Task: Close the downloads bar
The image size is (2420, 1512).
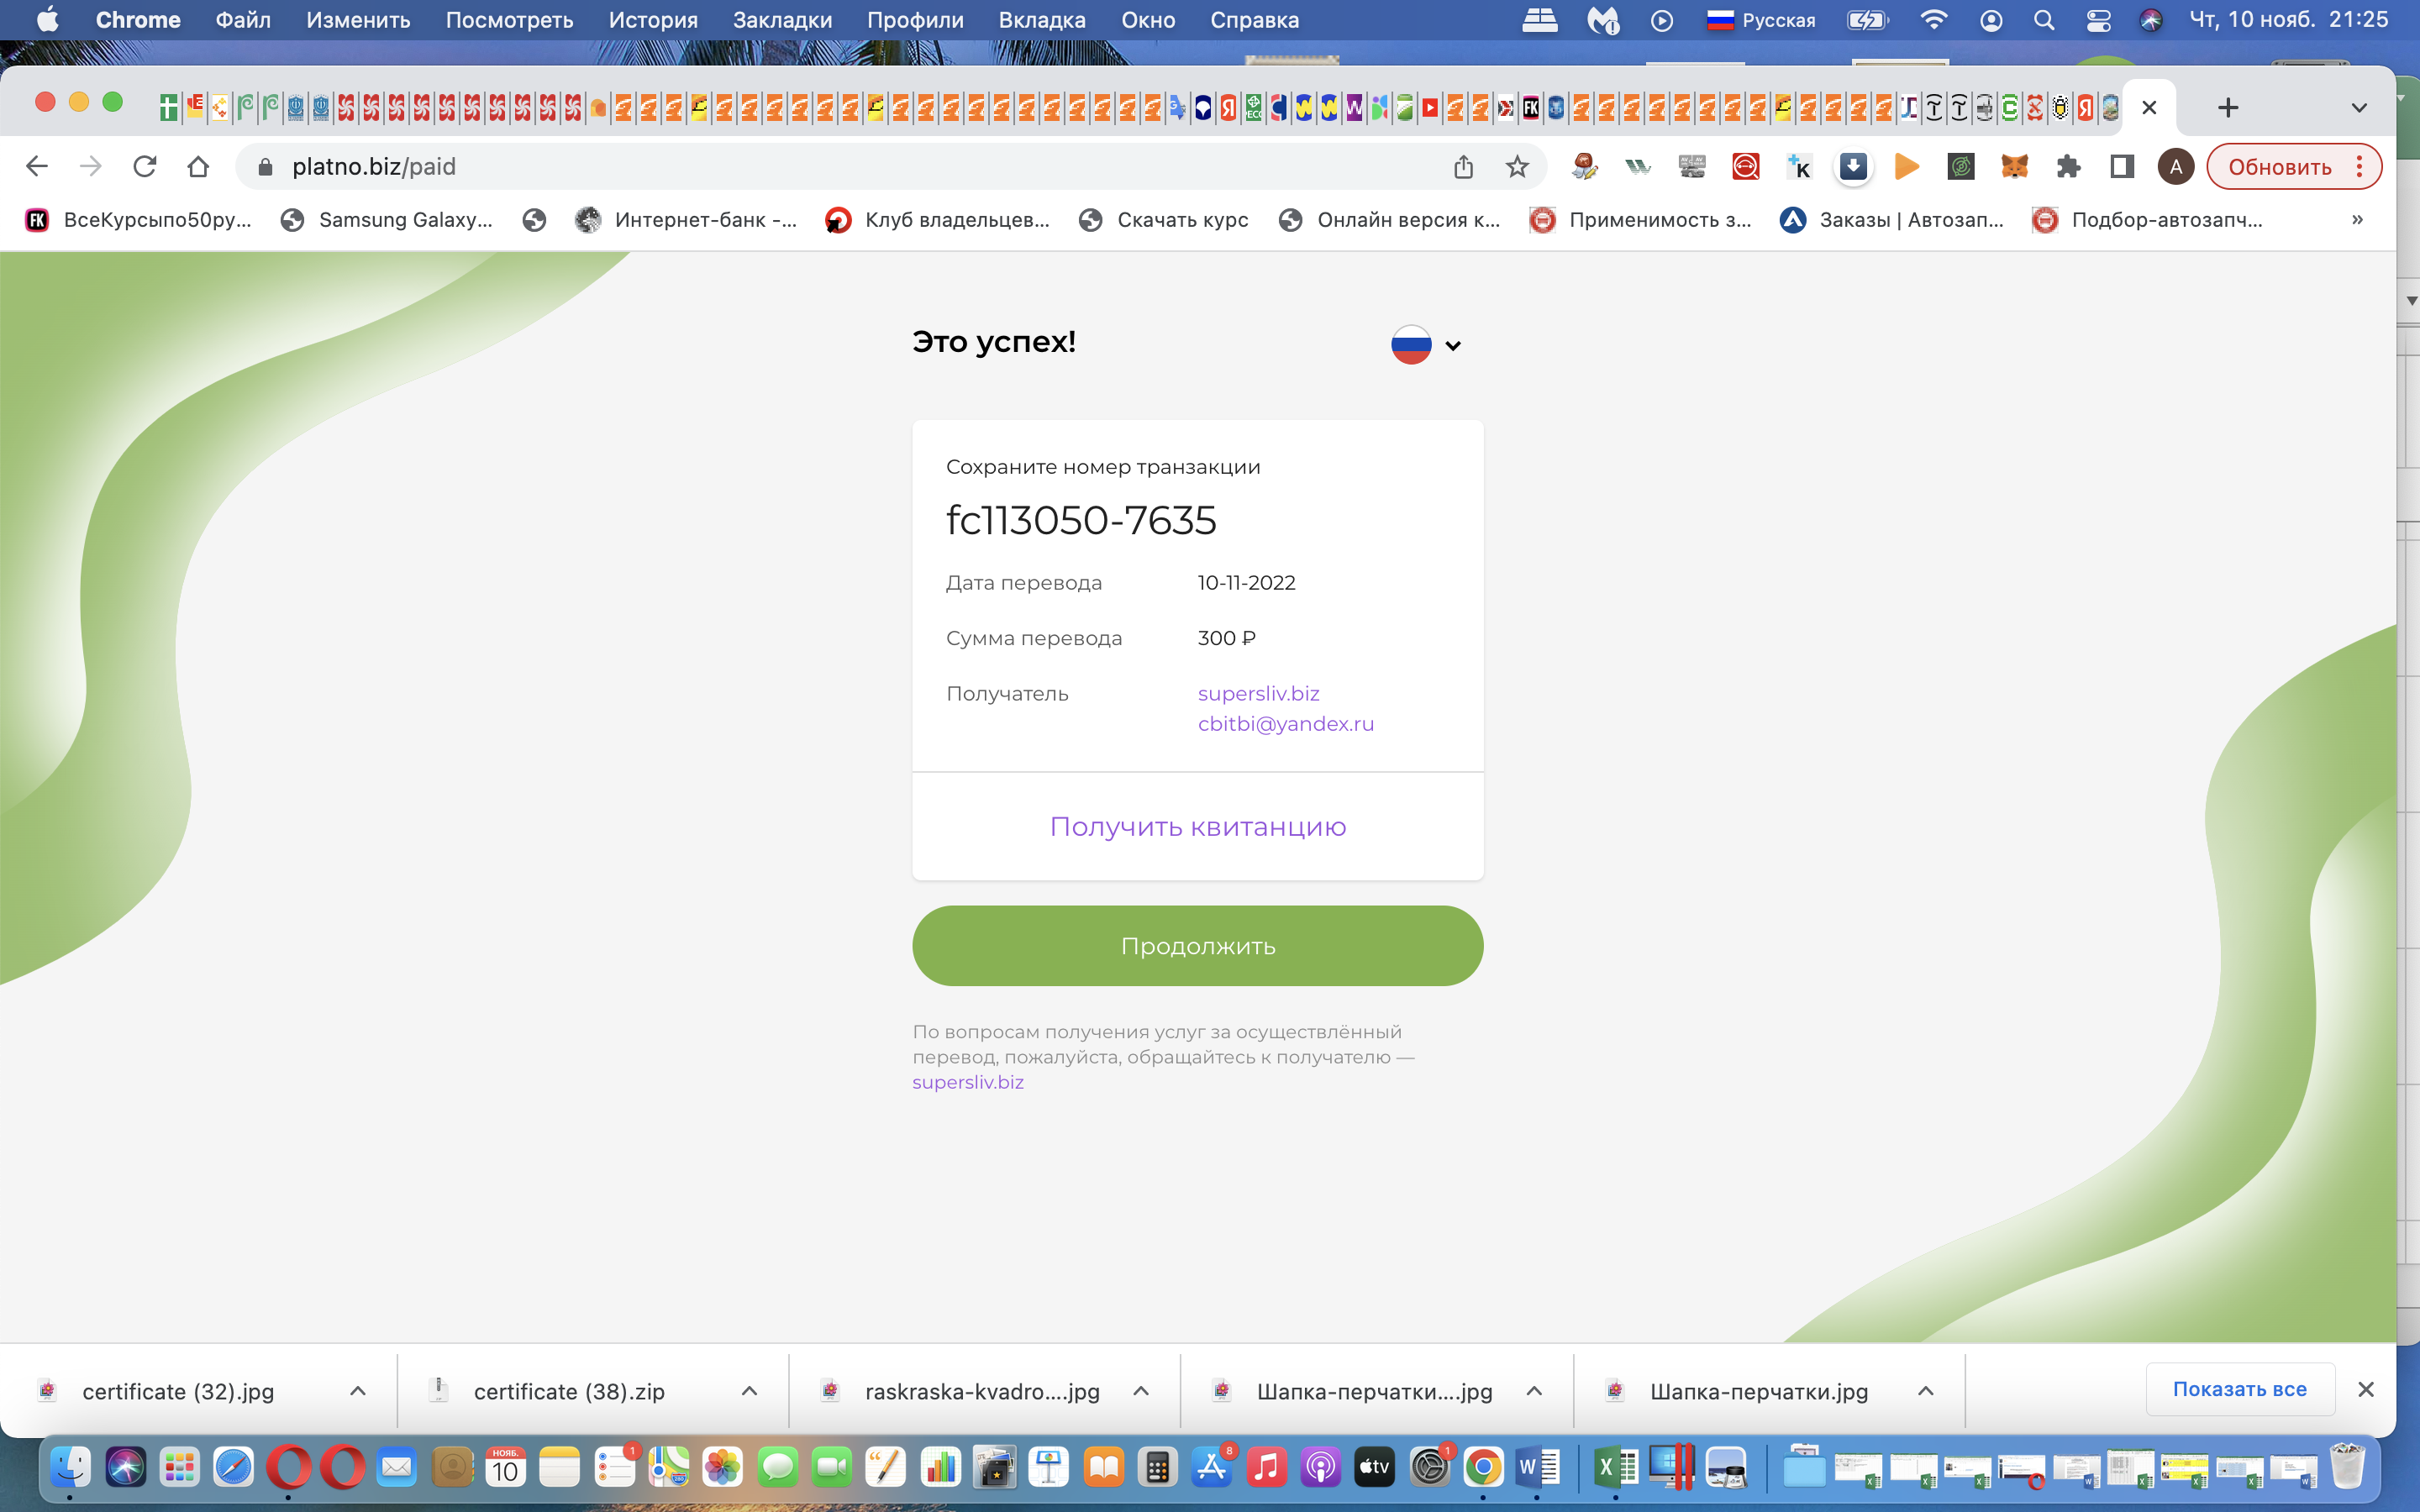Action: tap(2366, 1389)
